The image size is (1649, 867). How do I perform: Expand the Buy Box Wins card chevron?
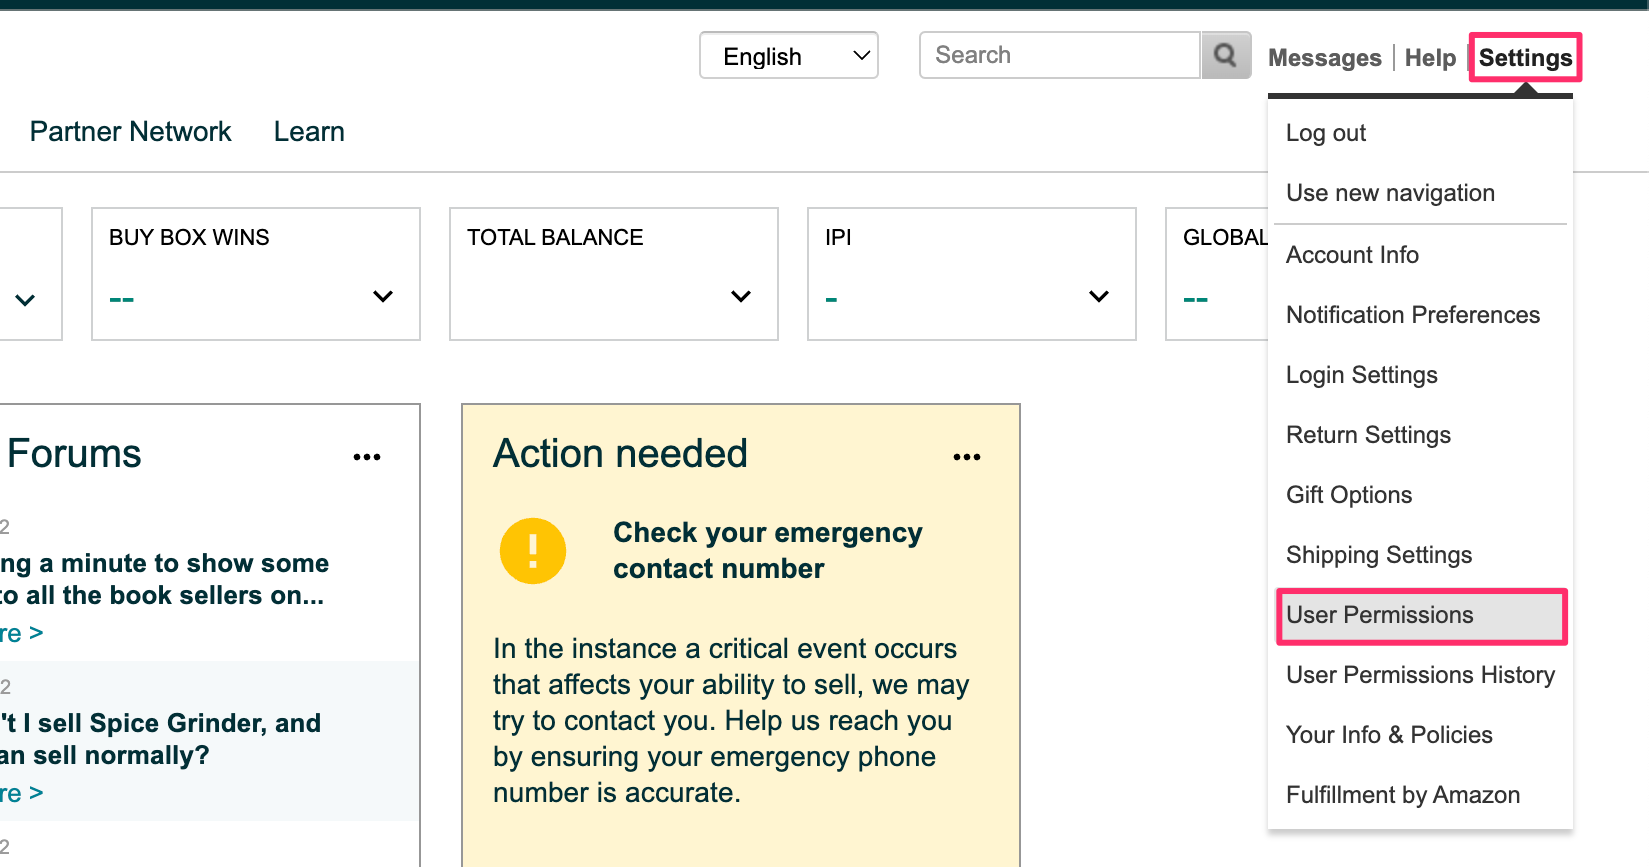coord(382,296)
